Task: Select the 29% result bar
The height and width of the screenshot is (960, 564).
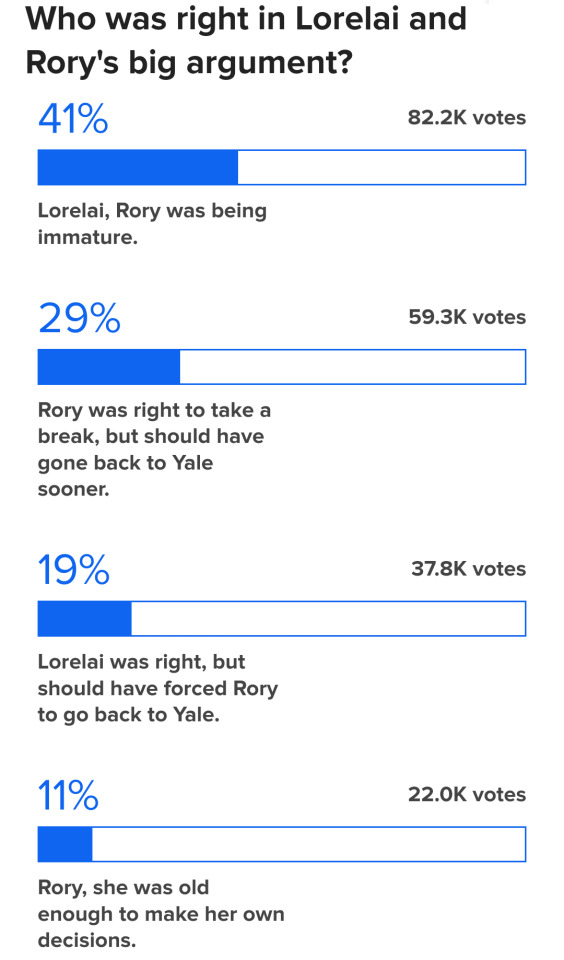Action: [x=282, y=367]
